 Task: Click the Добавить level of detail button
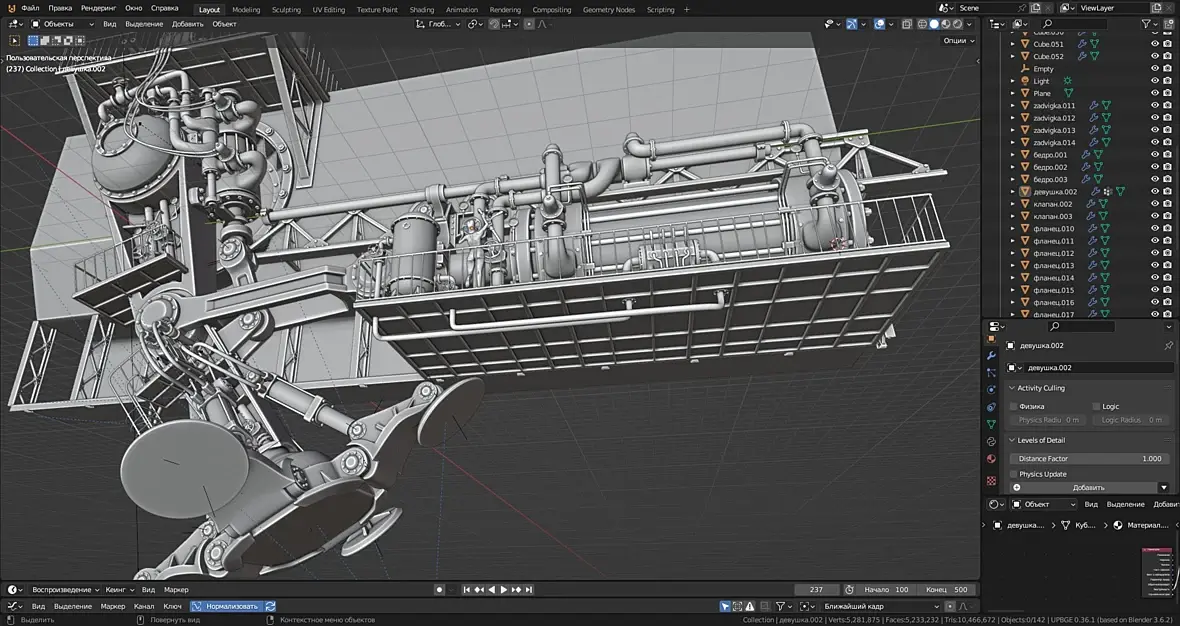pyautogui.click(x=1088, y=487)
